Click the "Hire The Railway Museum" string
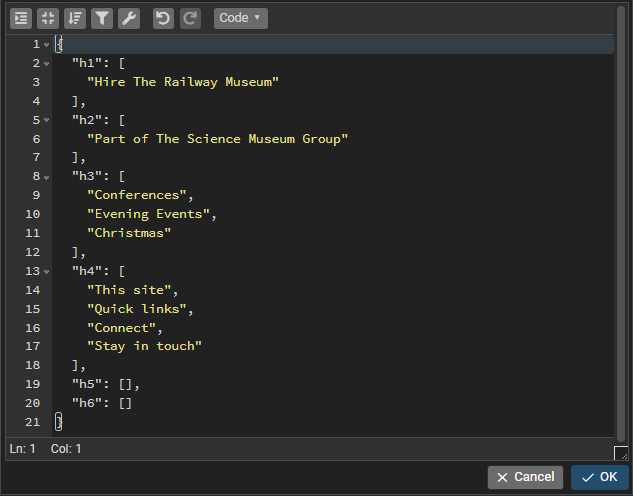Image resolution: width=633 pixels, height=496 pixels. [x=183, y=82]
